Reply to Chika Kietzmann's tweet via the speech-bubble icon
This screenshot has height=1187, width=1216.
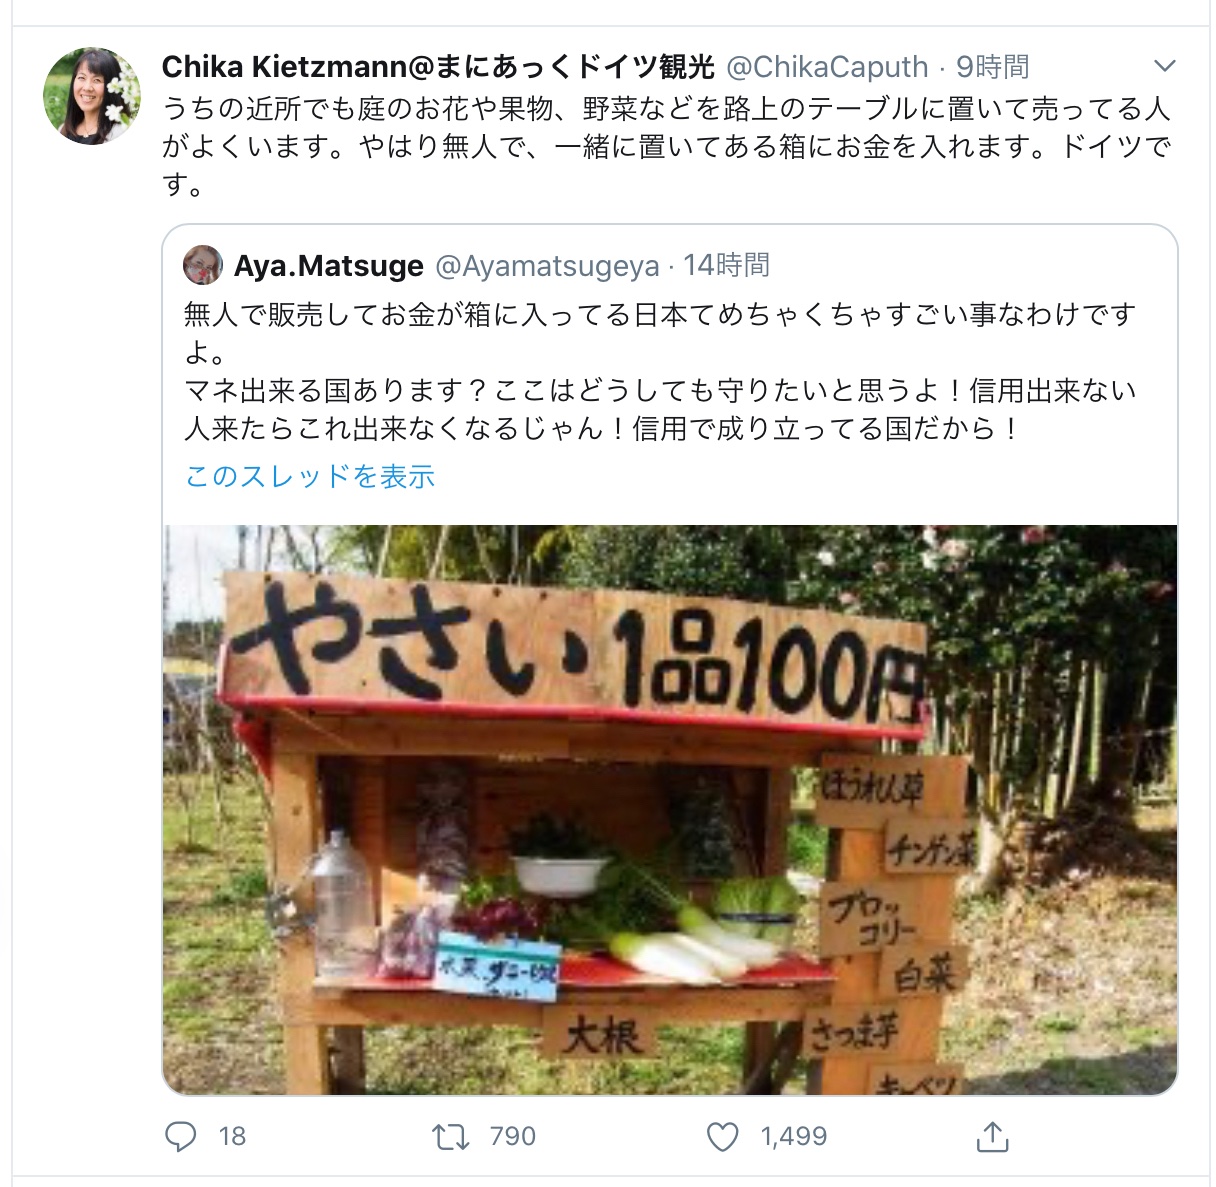(181, 1136)
